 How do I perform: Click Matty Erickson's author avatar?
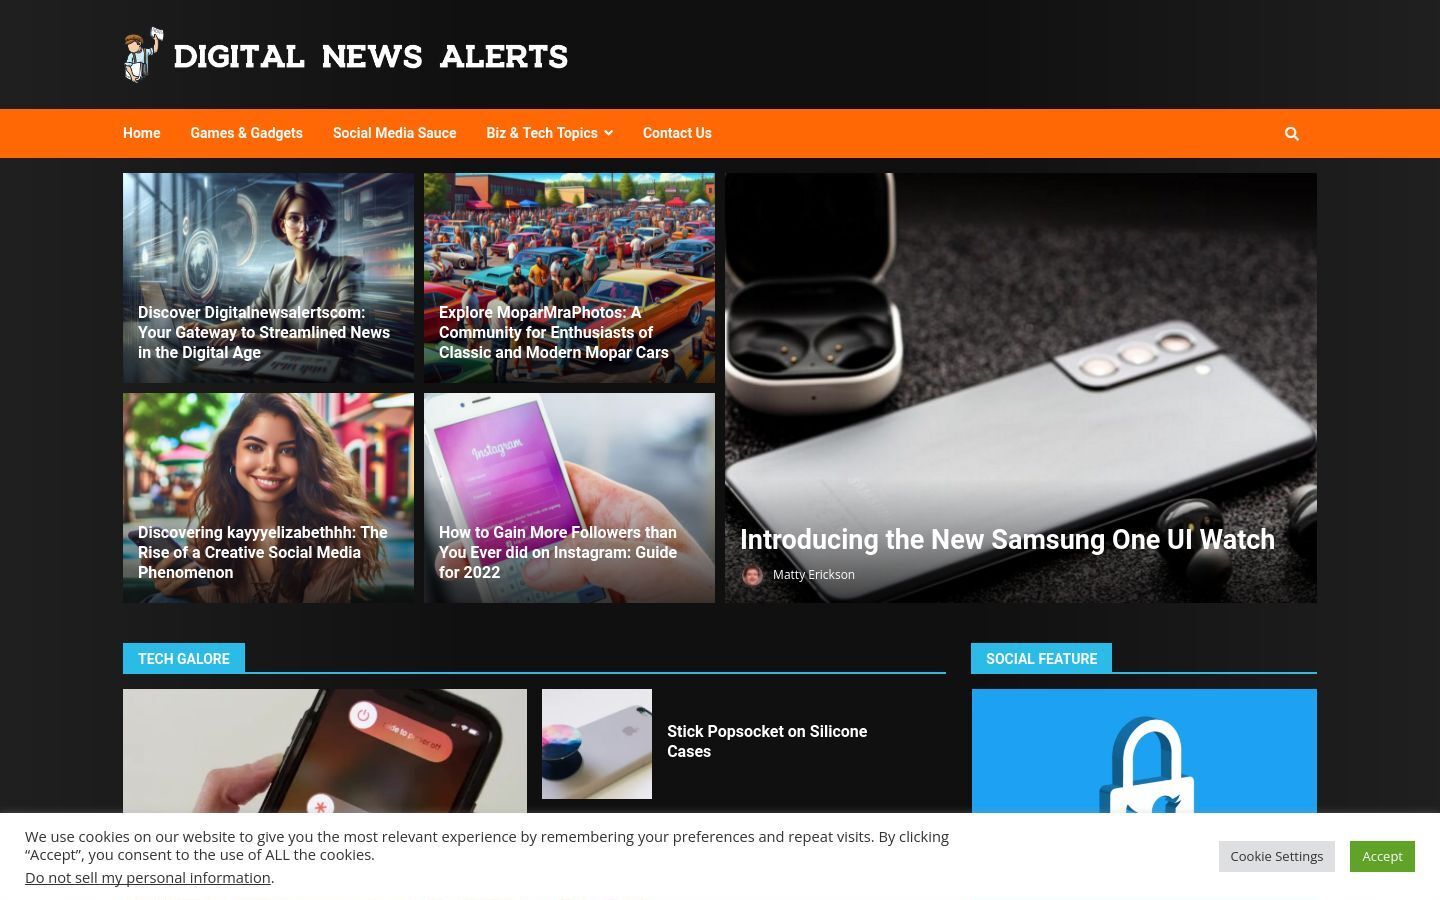(x=752, y=575)
